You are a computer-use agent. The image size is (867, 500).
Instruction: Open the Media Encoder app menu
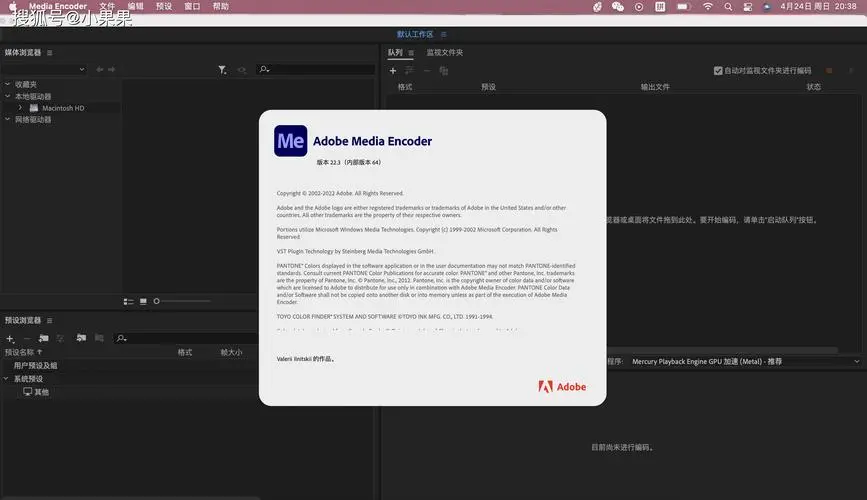click(58, 6)
